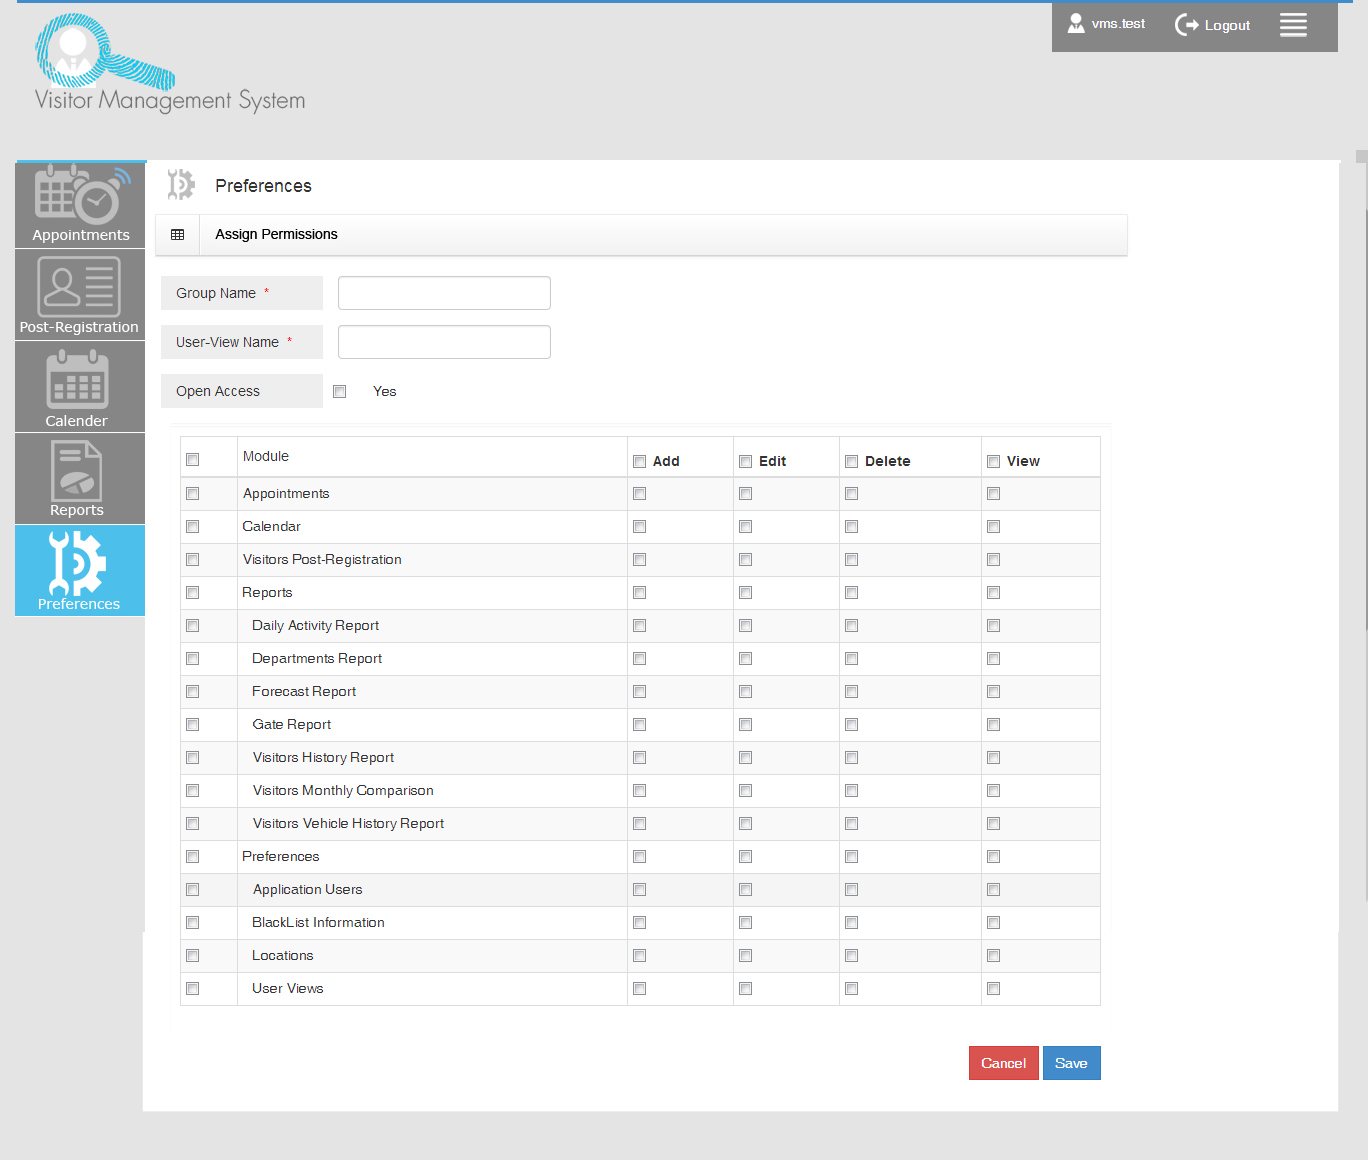The image size is (1368, 1160).
Task: Select the Preferences sidebar icon
Action: click(x=80, y=570)
